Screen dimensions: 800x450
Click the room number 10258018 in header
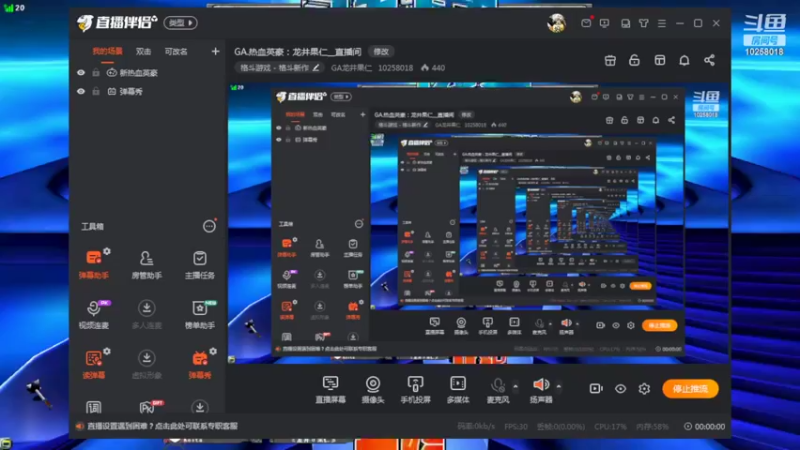click(x=395, y=67)
